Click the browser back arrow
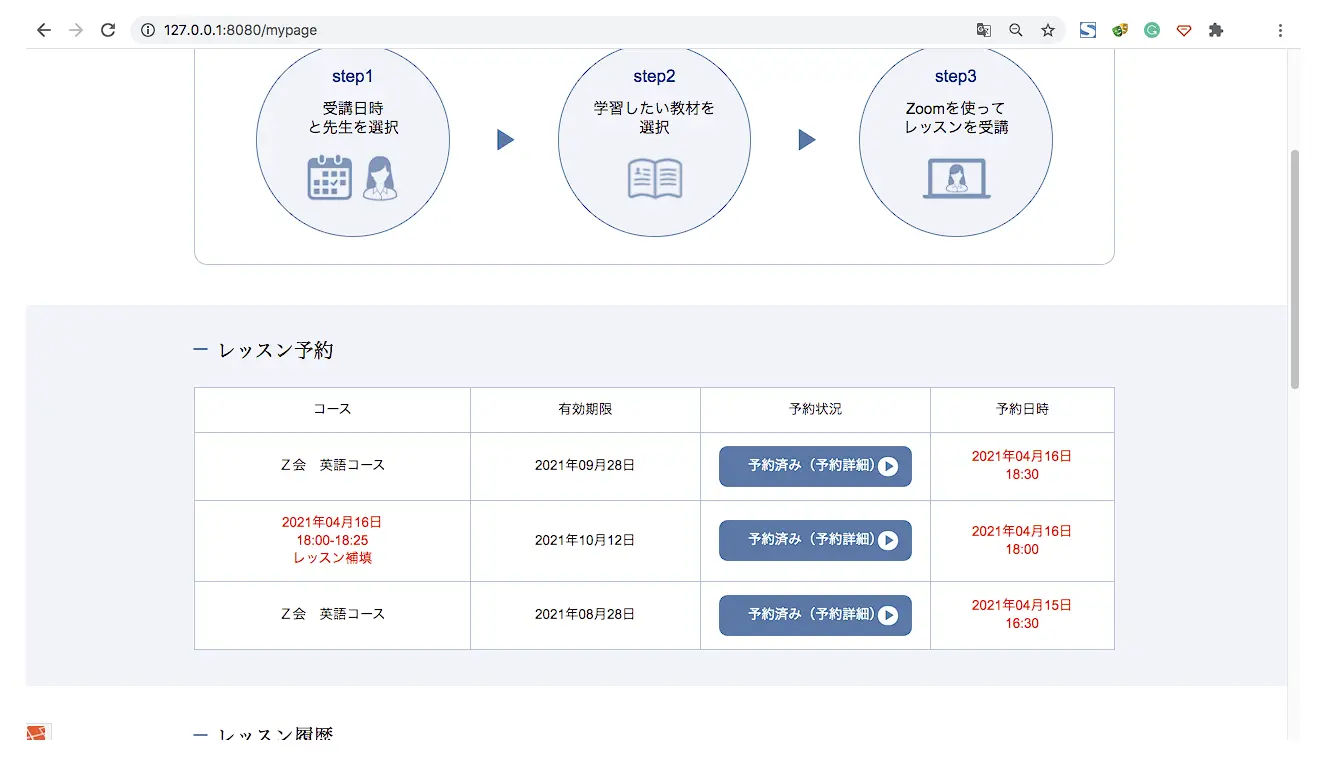This screenshot has width=1326, height=776. [x=43, y=30]
